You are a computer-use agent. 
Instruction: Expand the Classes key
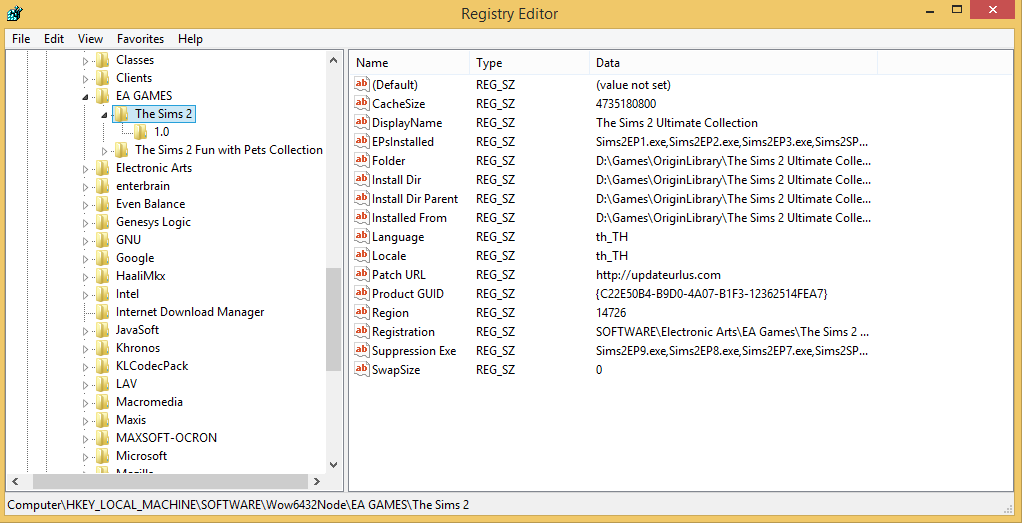[85, 61]
